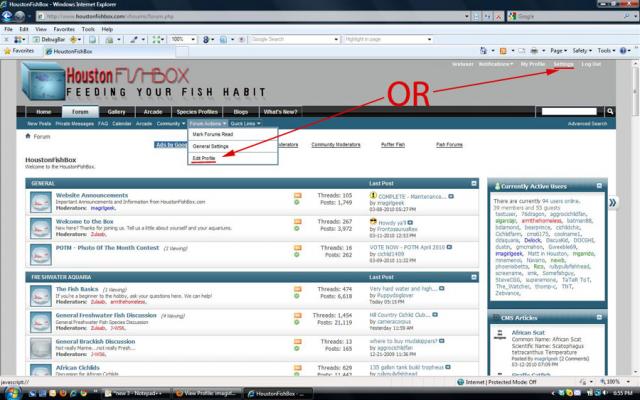Click the Log Out link

click(591, 64)
